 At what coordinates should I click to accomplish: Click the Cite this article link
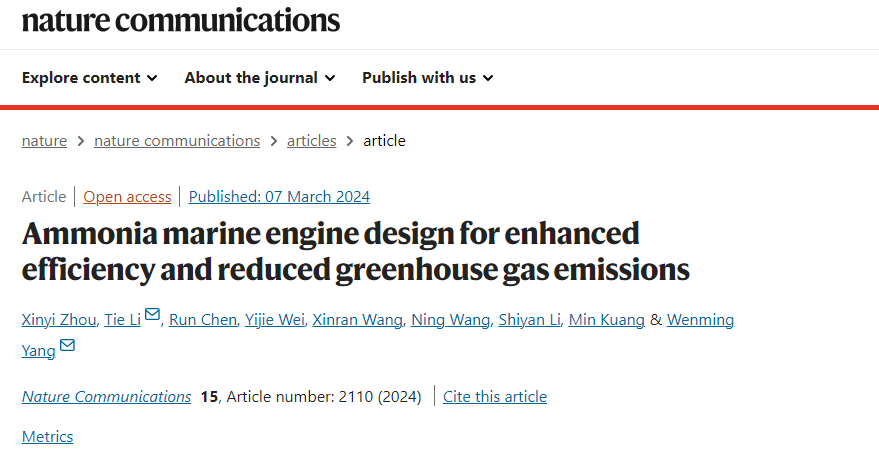click(495, 397)
